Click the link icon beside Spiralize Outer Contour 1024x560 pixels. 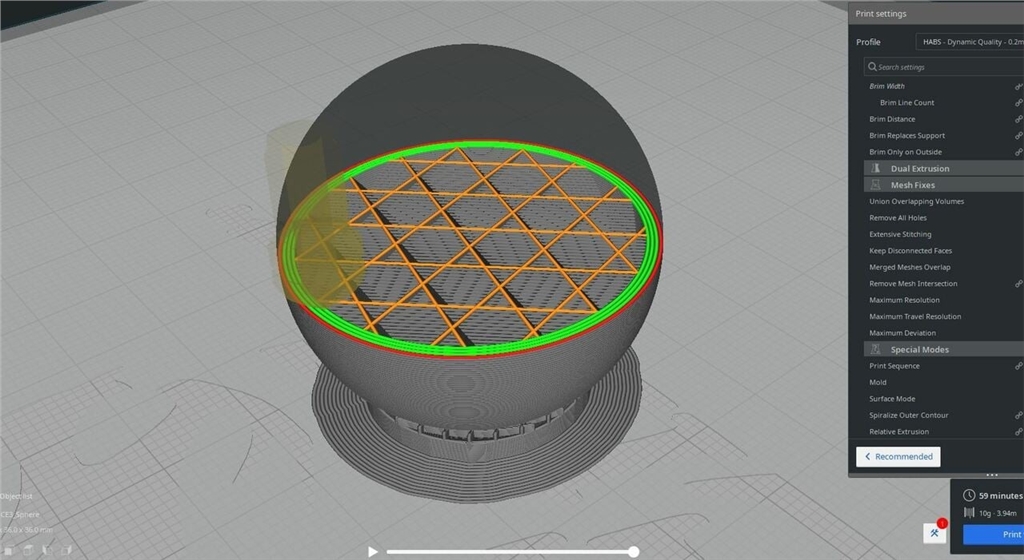pos(1018,415)
